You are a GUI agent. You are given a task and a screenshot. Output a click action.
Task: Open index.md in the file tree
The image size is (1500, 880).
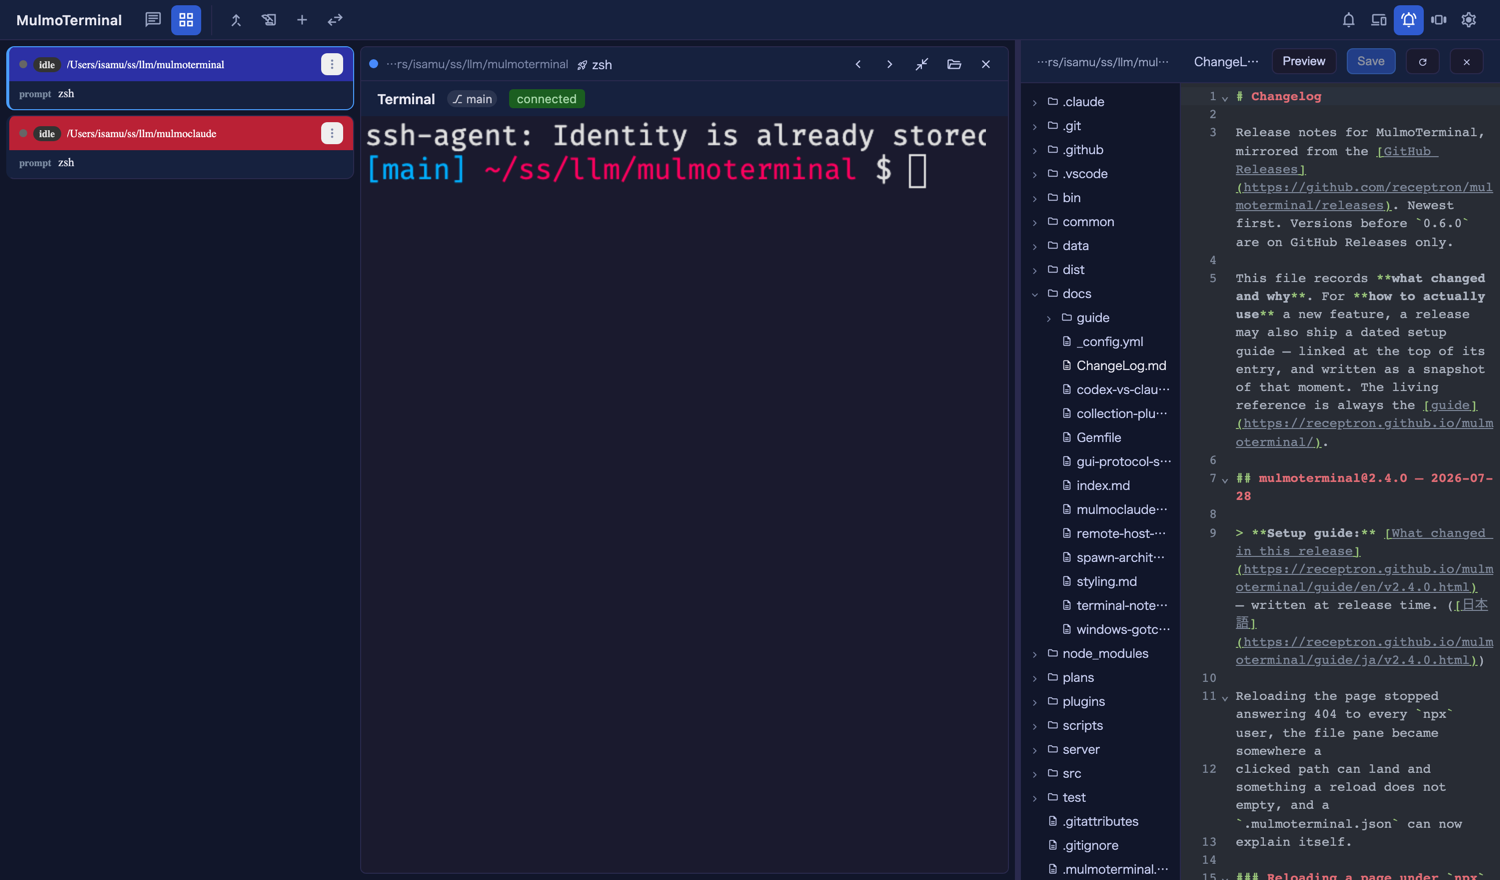[x=1101, y=486]
